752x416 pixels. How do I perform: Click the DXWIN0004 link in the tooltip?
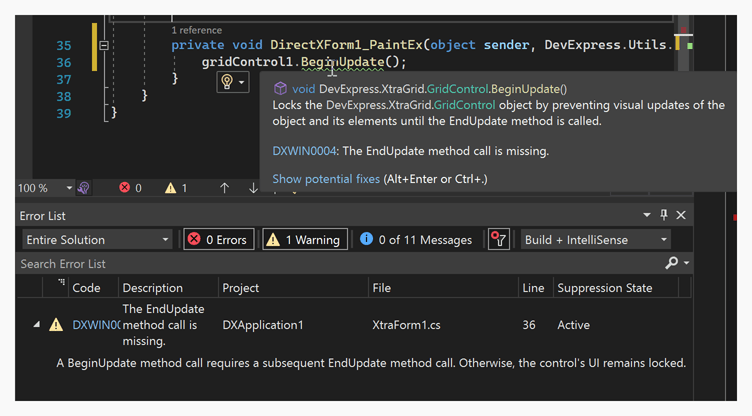(304, 151)
